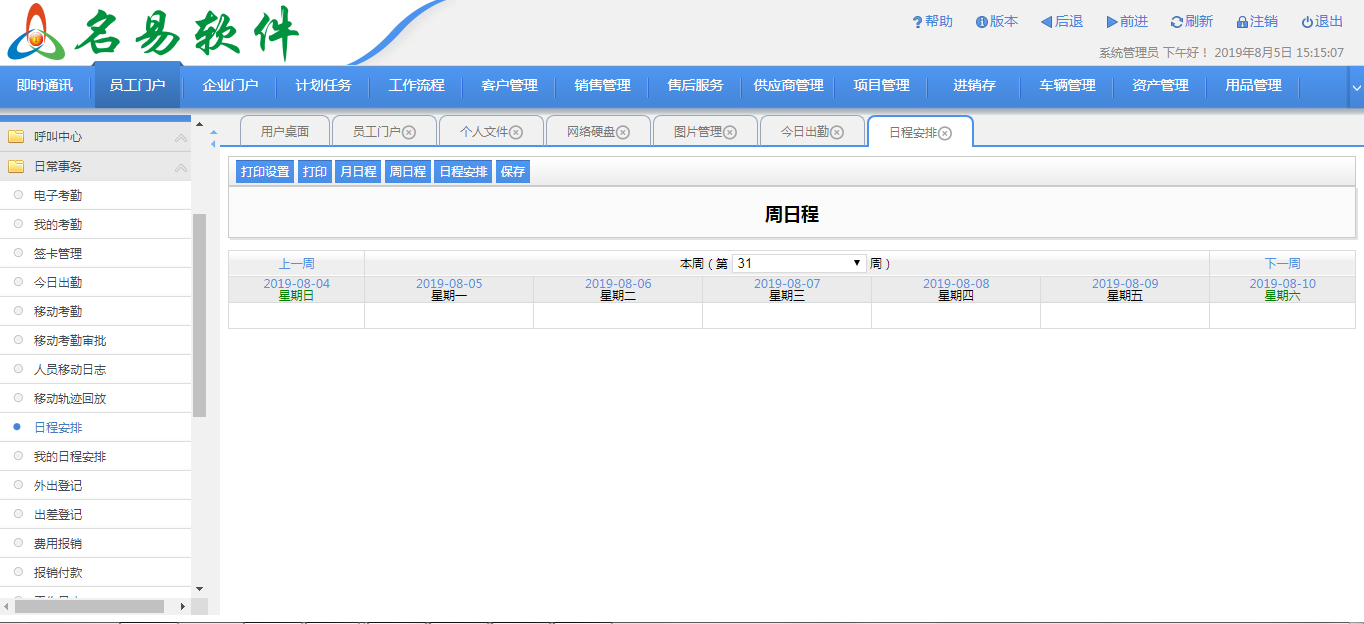Switch to monthly view via 月日程 button

(357, 171)
